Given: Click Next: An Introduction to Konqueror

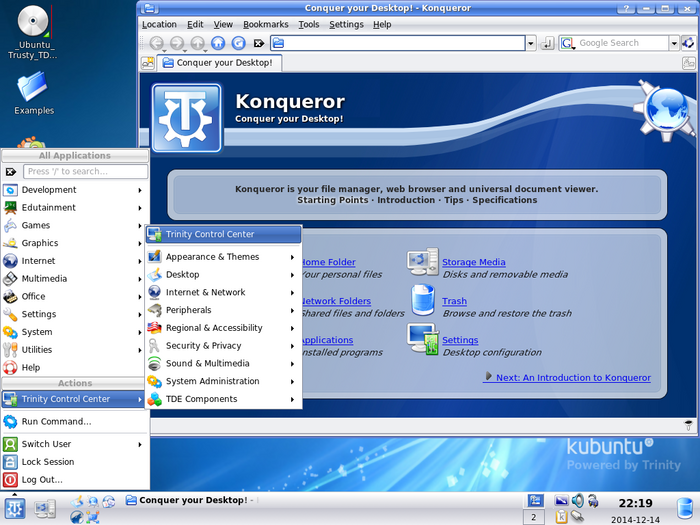Looking at the screenshot, I should (x=567, y=377).
